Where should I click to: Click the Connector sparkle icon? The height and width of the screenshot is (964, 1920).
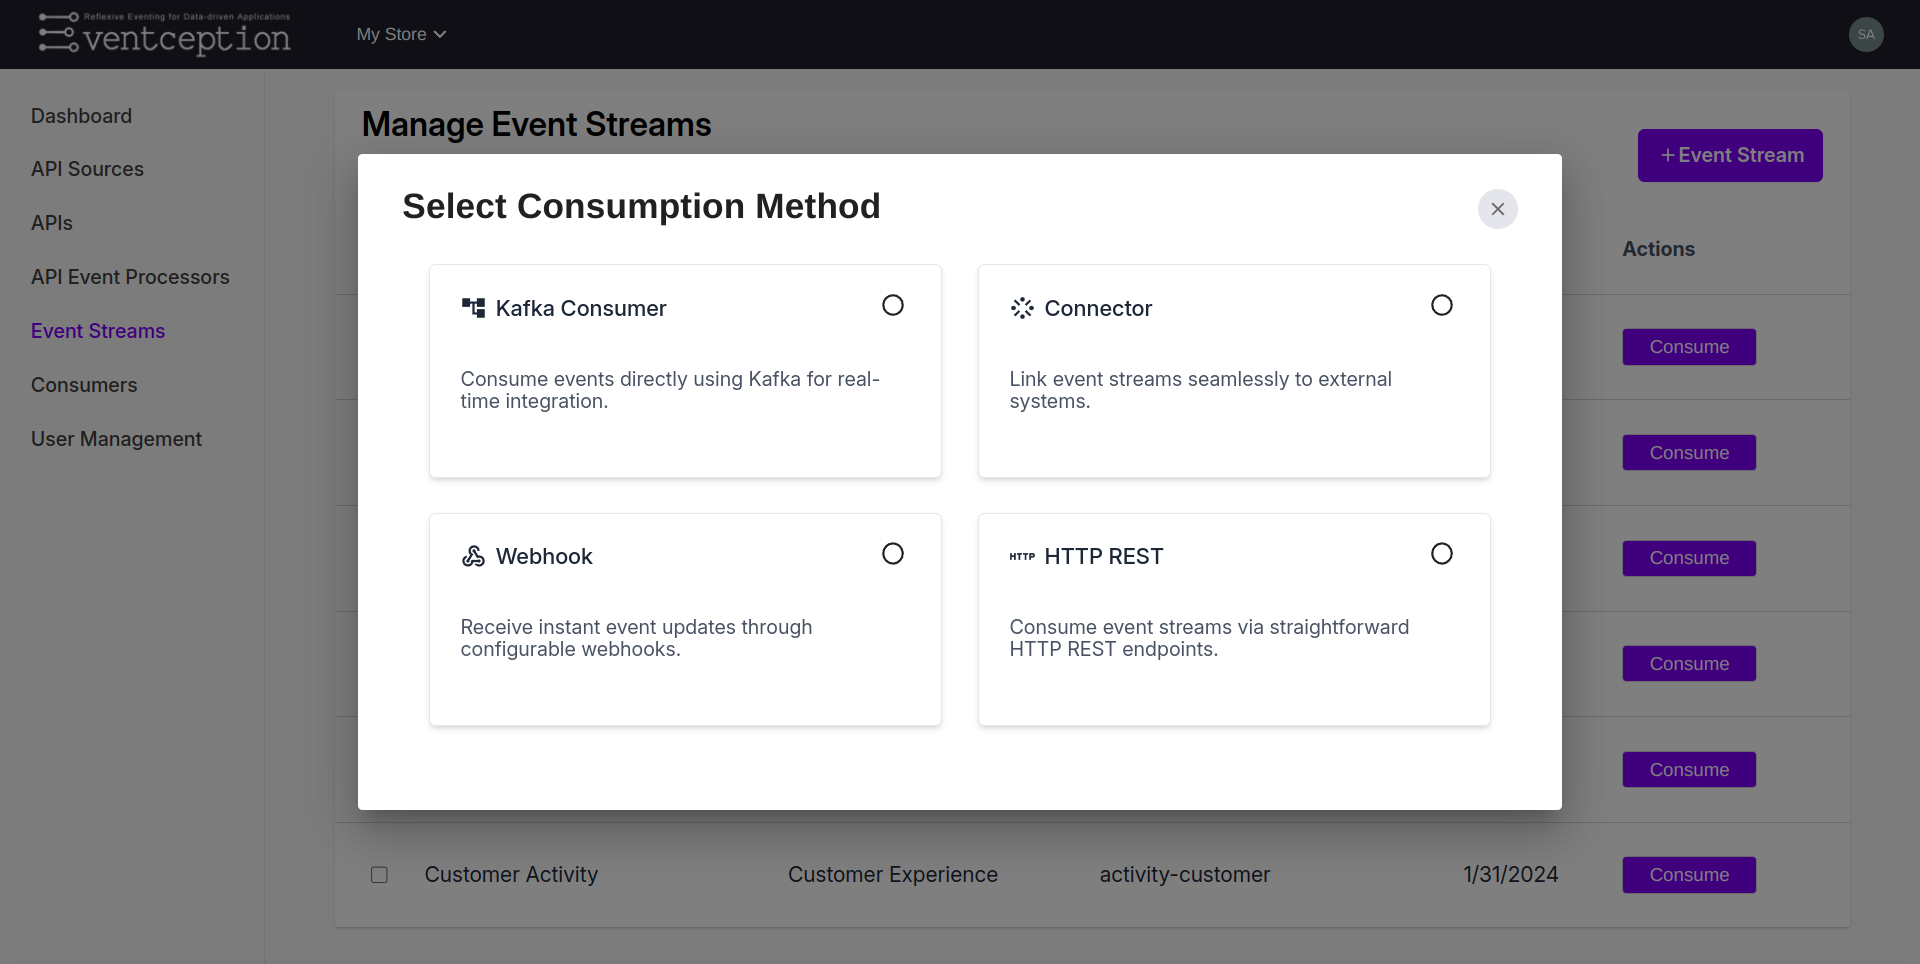pos(1022,308)
